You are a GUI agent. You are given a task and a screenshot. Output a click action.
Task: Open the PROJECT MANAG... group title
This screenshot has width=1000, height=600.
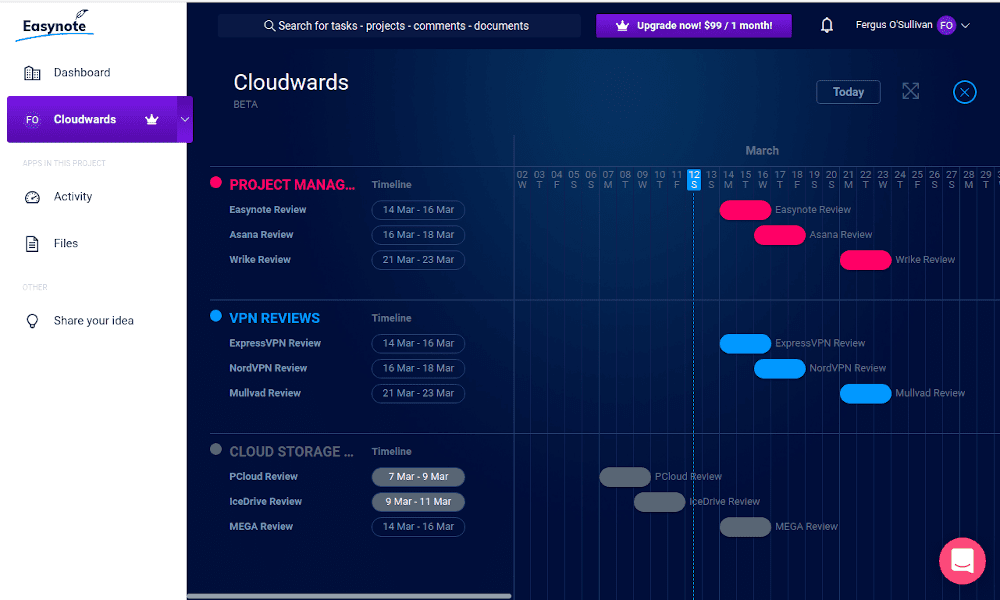[x=292, y=185]
